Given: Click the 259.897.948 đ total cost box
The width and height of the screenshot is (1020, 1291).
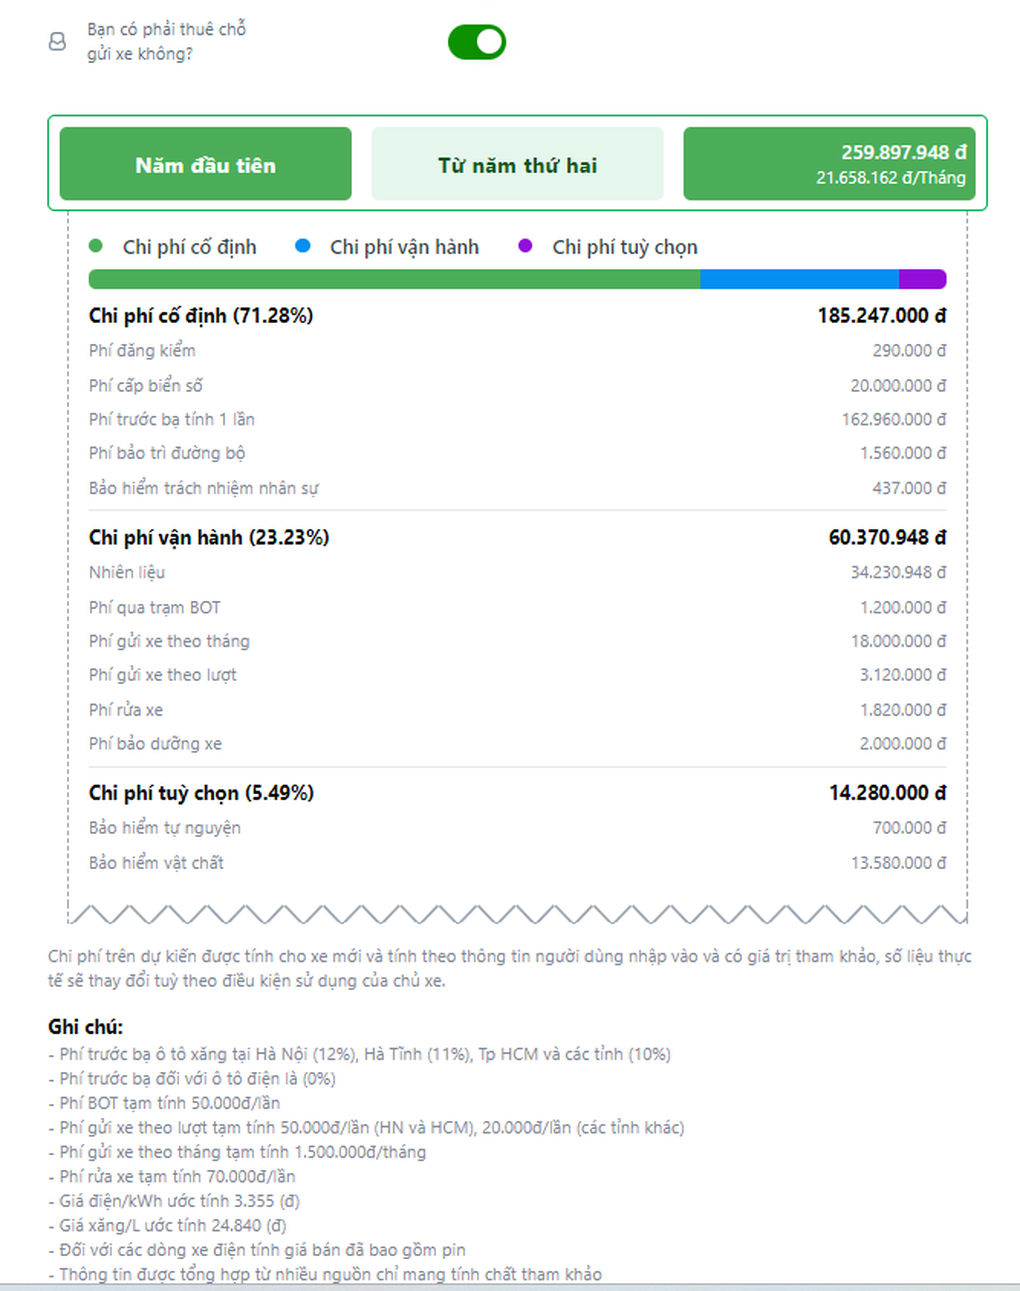Looking at the screenshot, I should pyautogui.click(x=829, y=165).
